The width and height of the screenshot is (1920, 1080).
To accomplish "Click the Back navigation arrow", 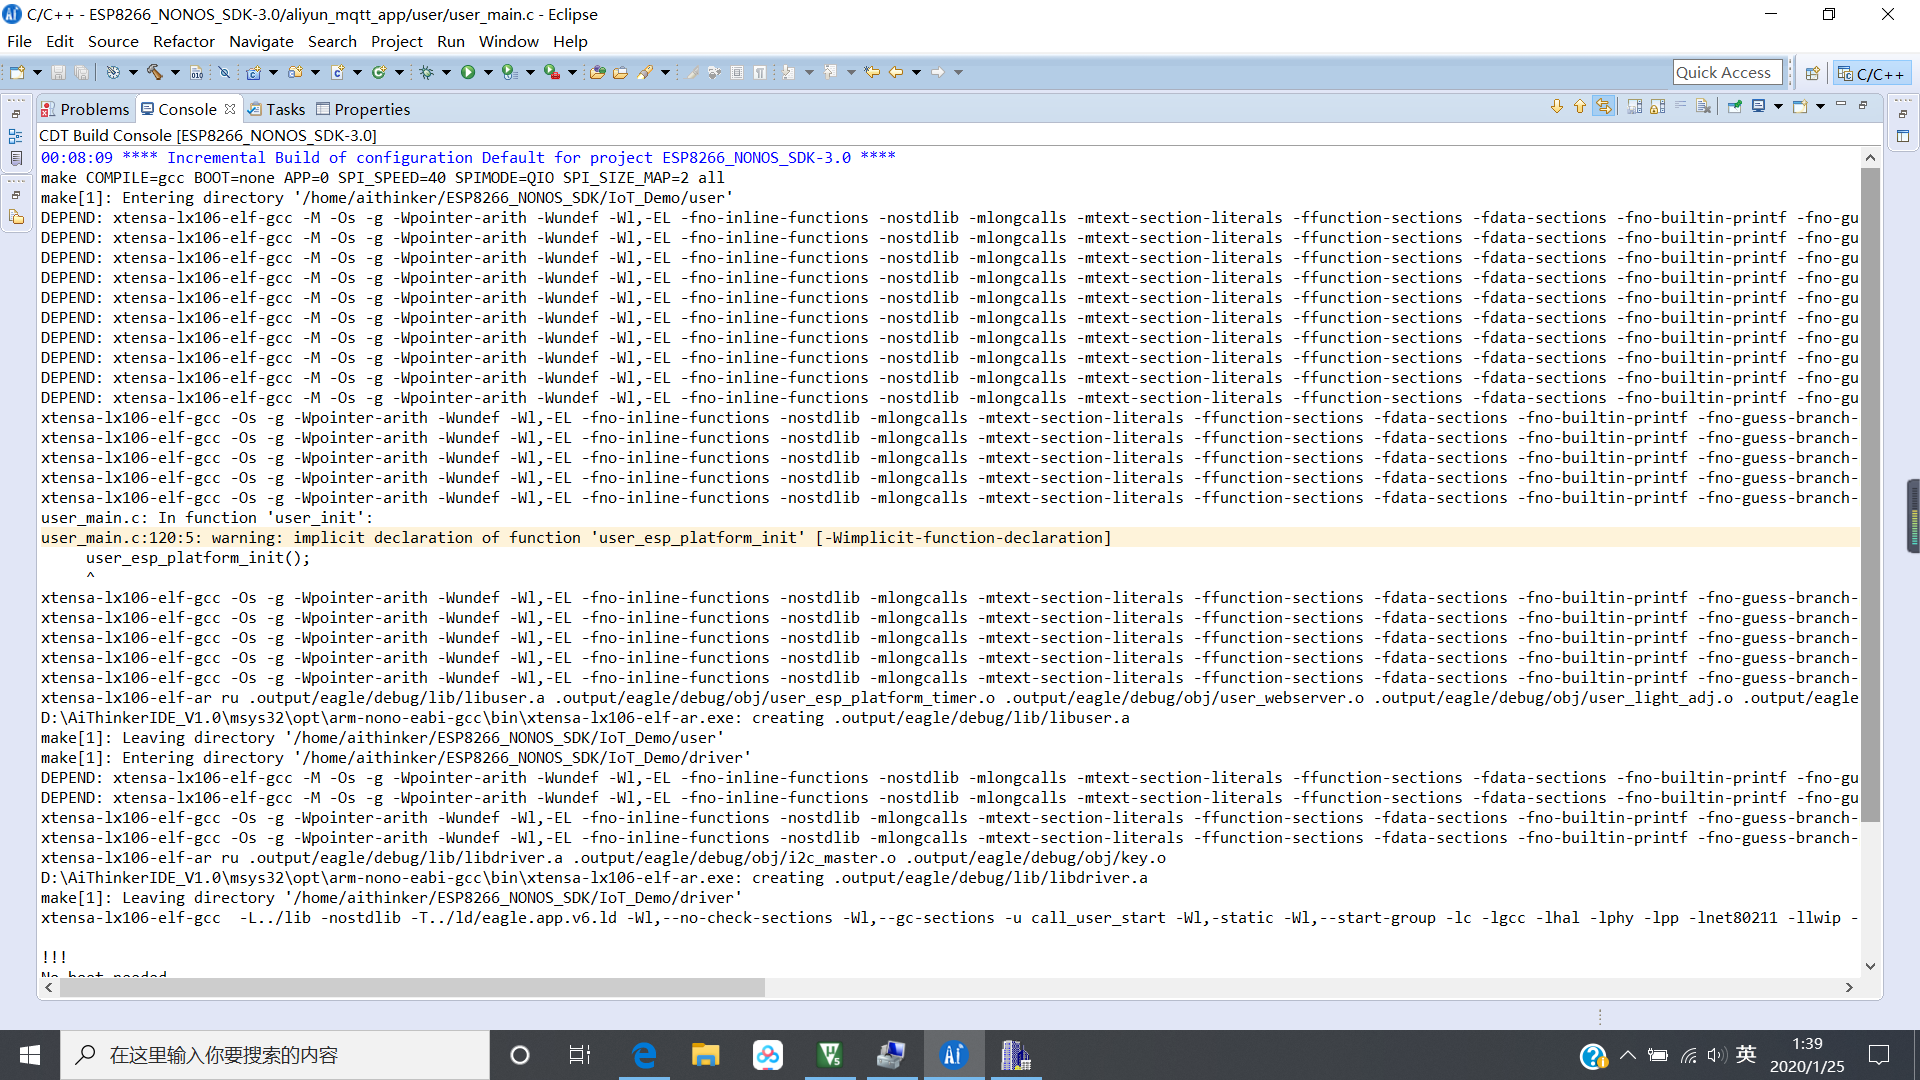I will click(x=896, y=72).
